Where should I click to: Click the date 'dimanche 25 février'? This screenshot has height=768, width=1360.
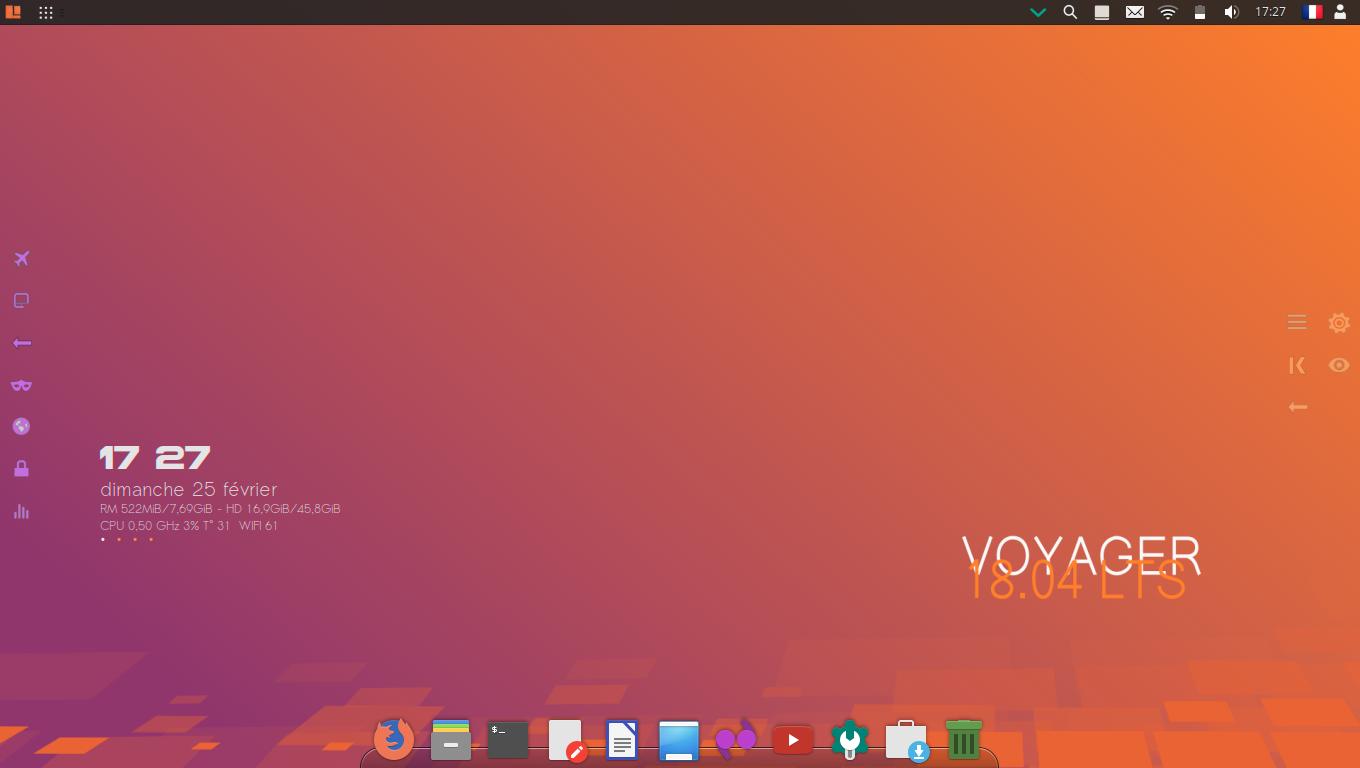(x=189, y=489)
